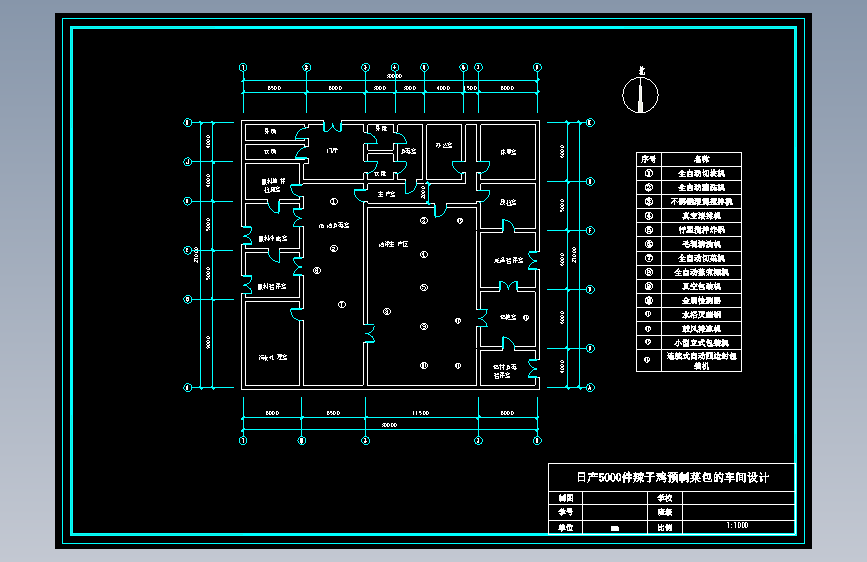This screenshot has height=562, width=867.
Task: Click the 学号 cell in title block
Action: 566,512
